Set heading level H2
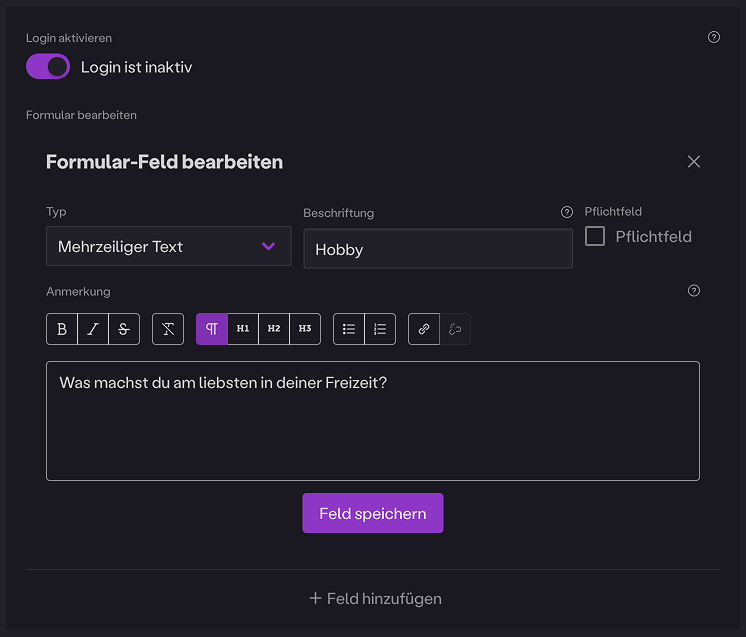This screenshot has height=637, width=746. [x=274, y=329]
